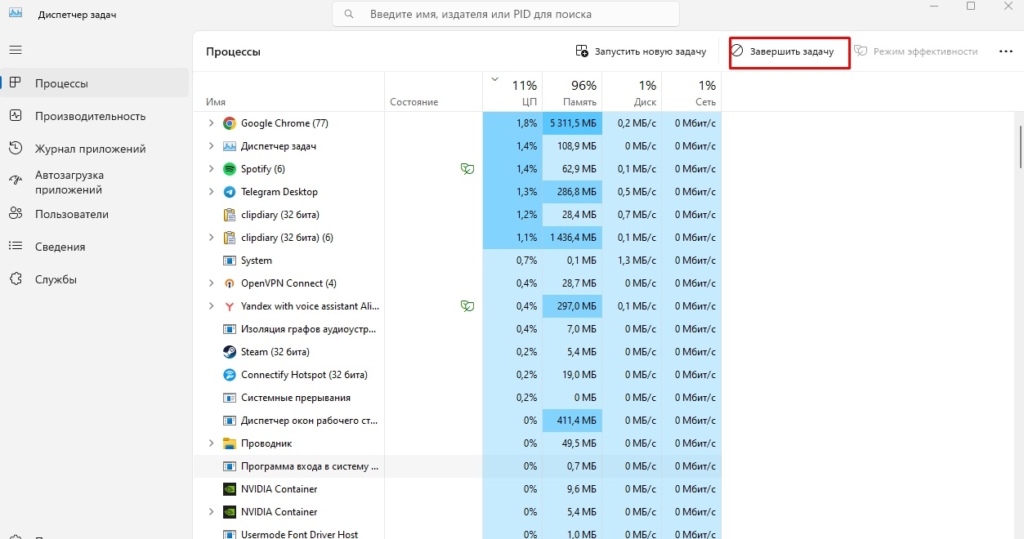Viewport: 1024px width, 539px height.
Task: Click the Диспетчер задач row icon
Action: click(x=229, y=146)
